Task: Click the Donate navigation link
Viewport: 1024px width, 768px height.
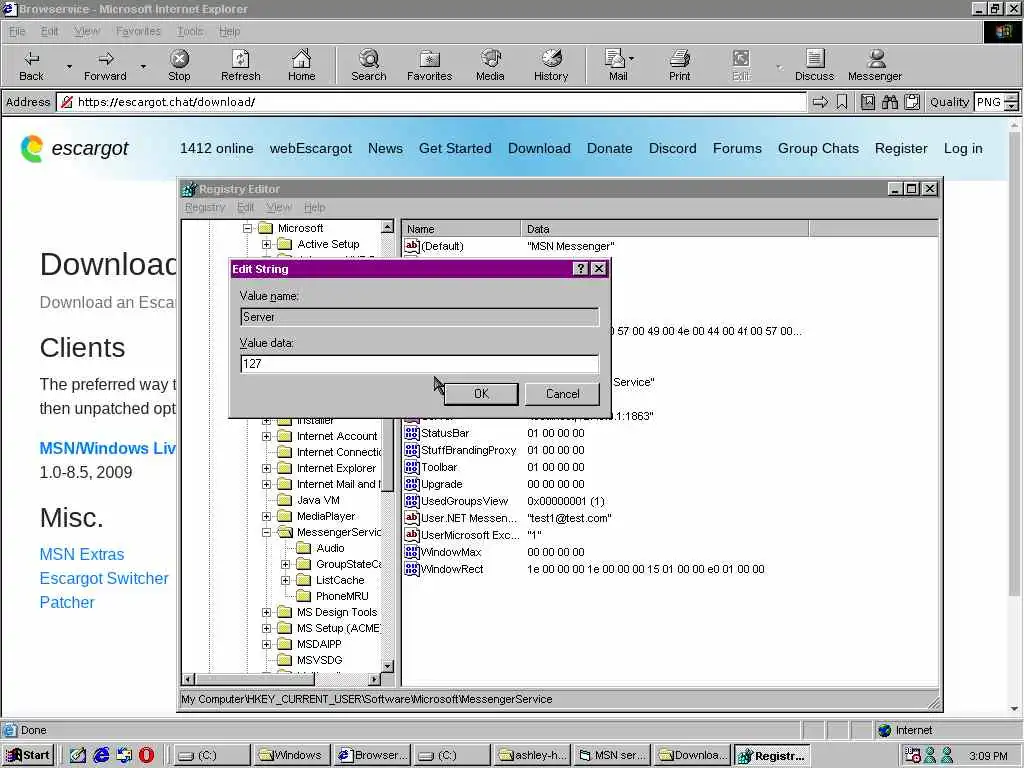Action: [609, 148]
